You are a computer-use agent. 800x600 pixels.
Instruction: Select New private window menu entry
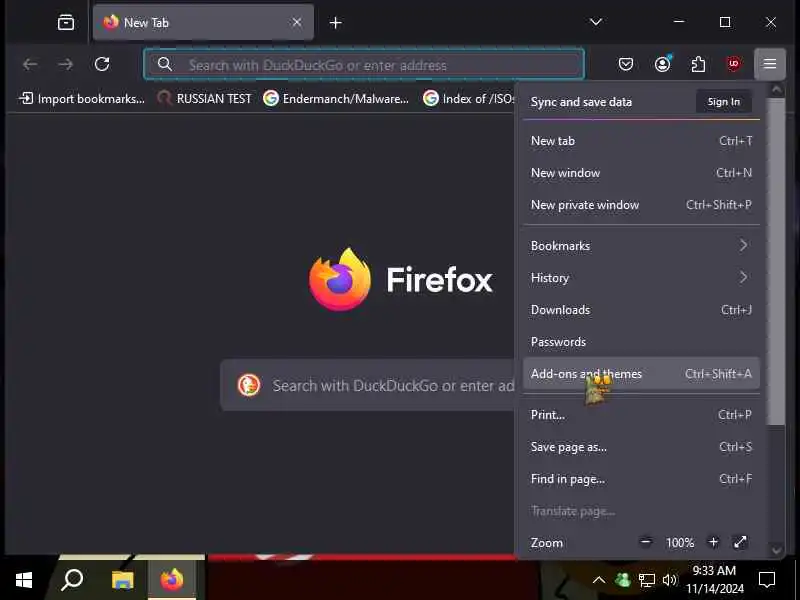pyautogui.click(x=641, y=205)
